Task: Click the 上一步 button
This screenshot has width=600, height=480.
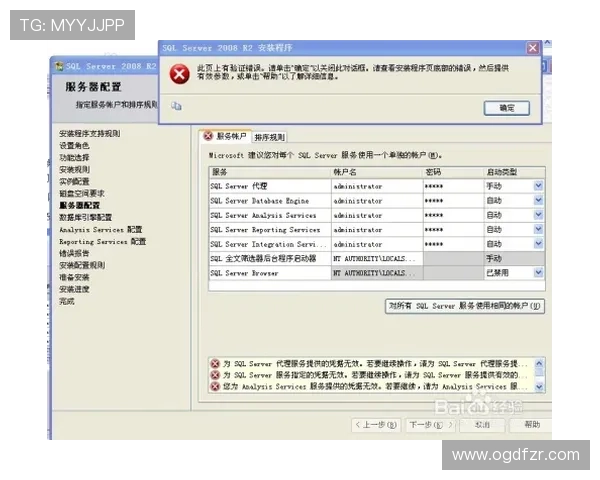Action: [x=376, y=425]
